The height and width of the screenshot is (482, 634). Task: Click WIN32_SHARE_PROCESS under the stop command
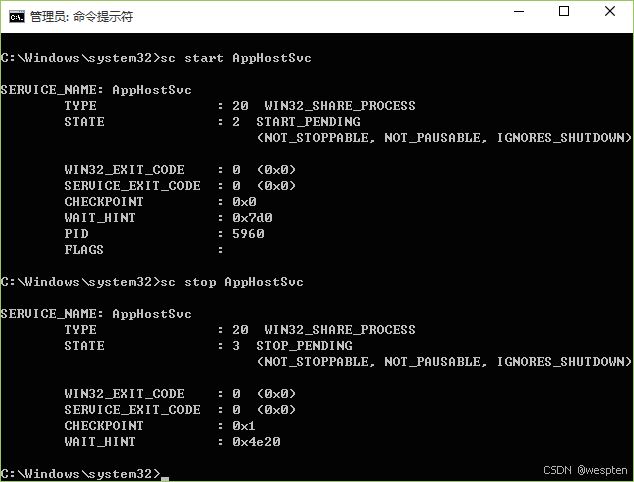(340, 330)
